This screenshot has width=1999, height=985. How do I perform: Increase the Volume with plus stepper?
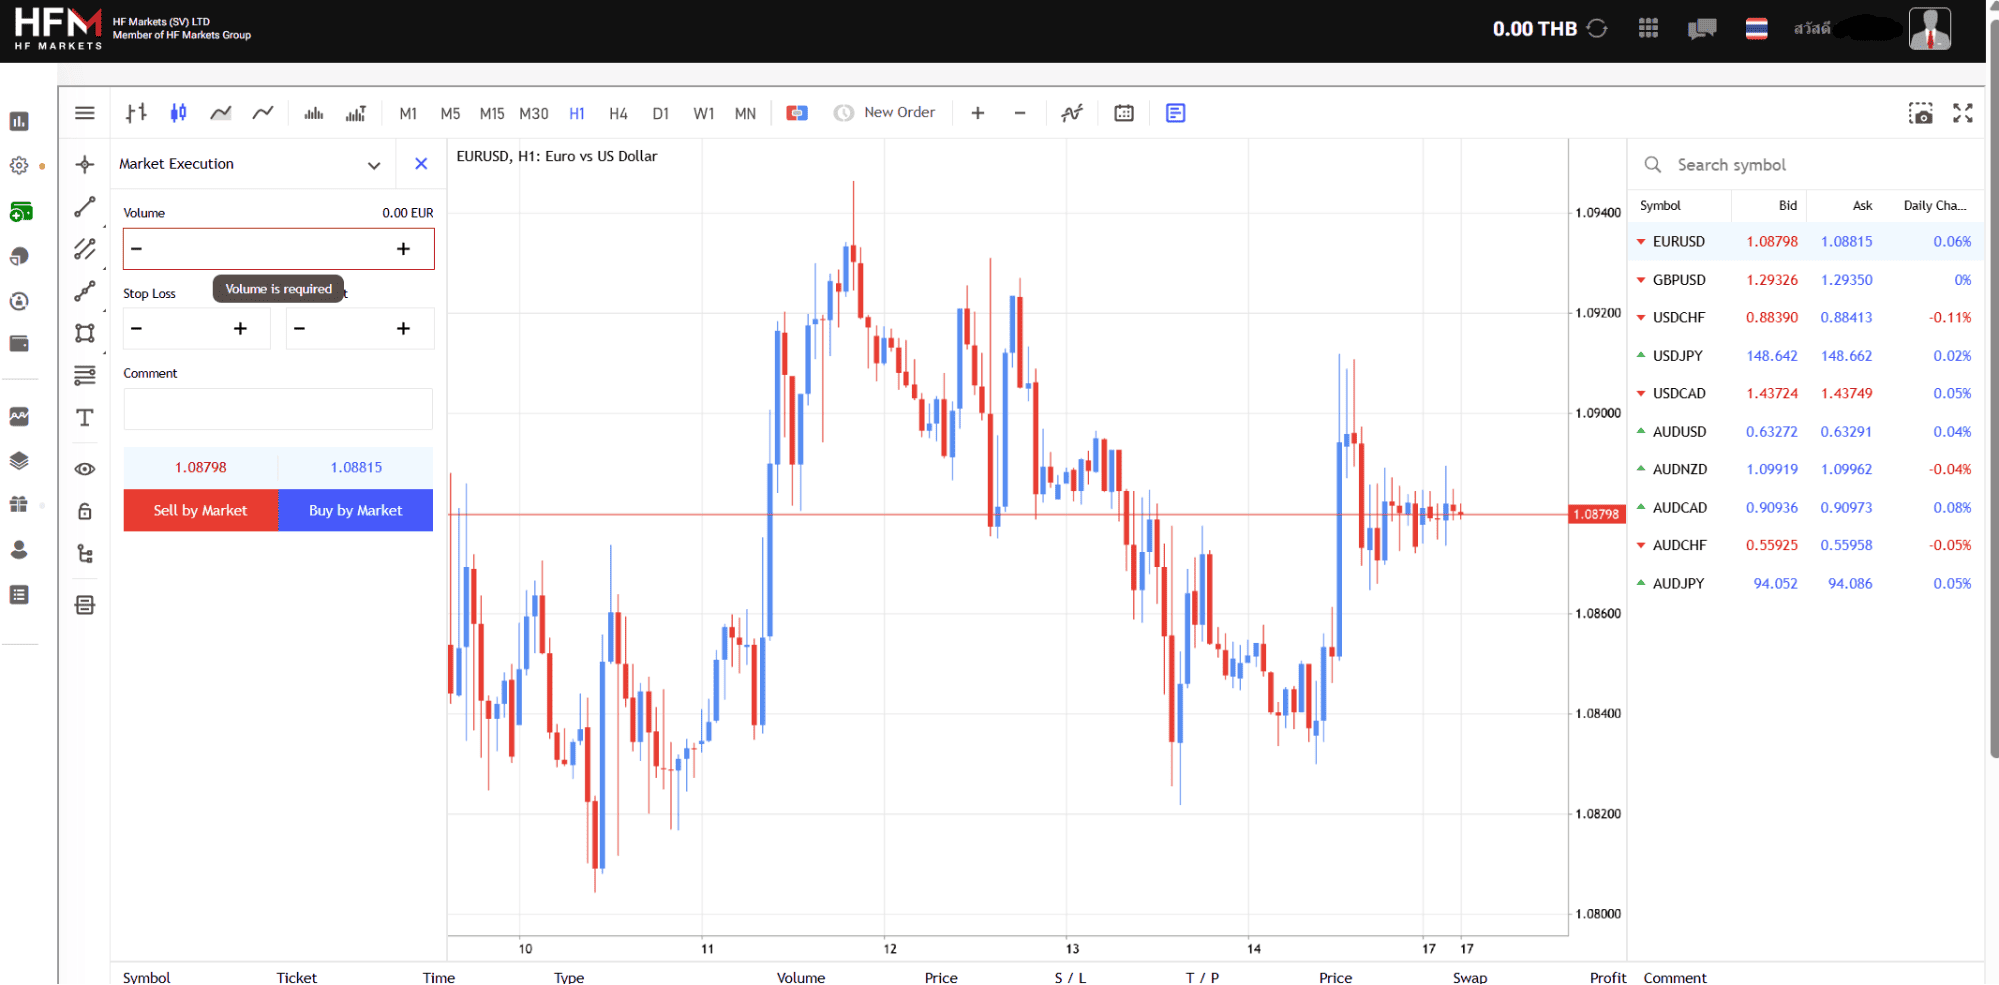pos(403,249)
